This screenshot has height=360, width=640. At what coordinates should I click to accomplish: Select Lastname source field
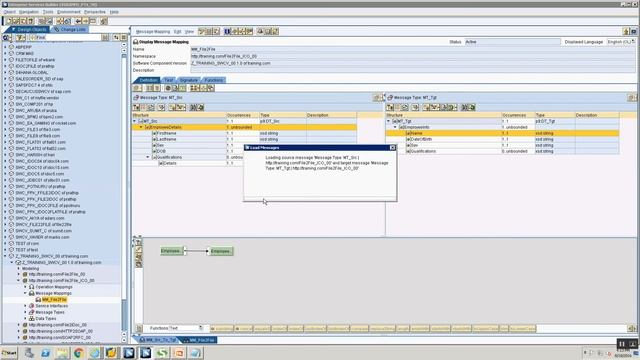[167, 139]
